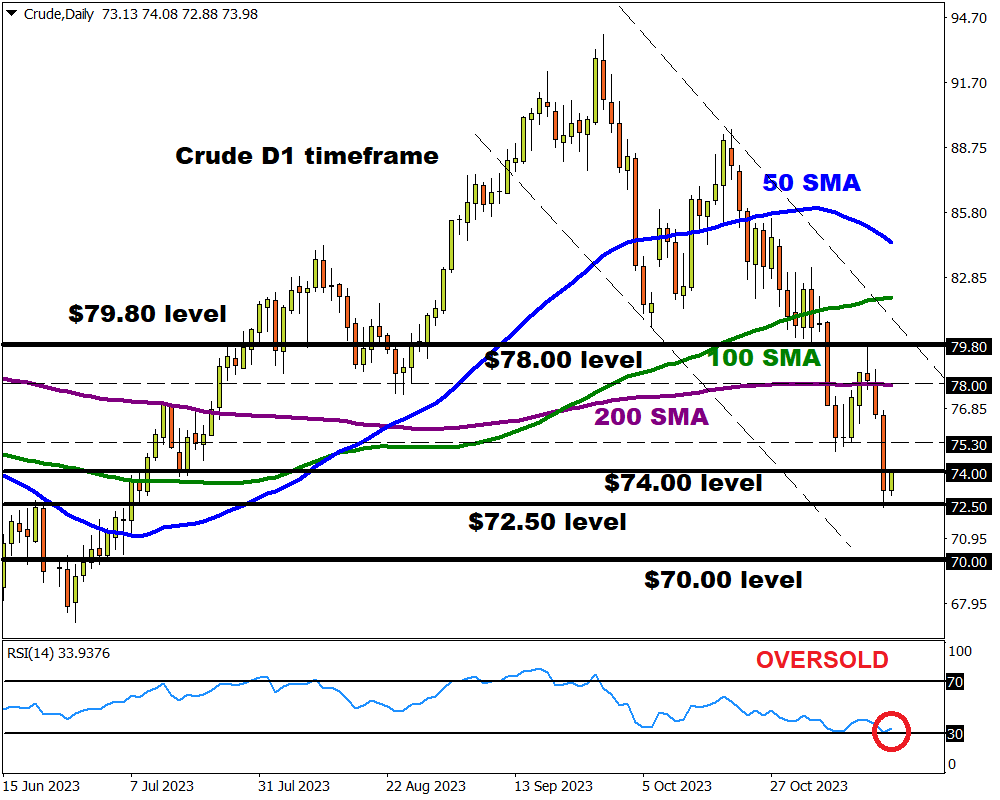This screenshot has height=800, width=1000.
Task: Click 94.70 on the price axis
Action: (968, 19)
